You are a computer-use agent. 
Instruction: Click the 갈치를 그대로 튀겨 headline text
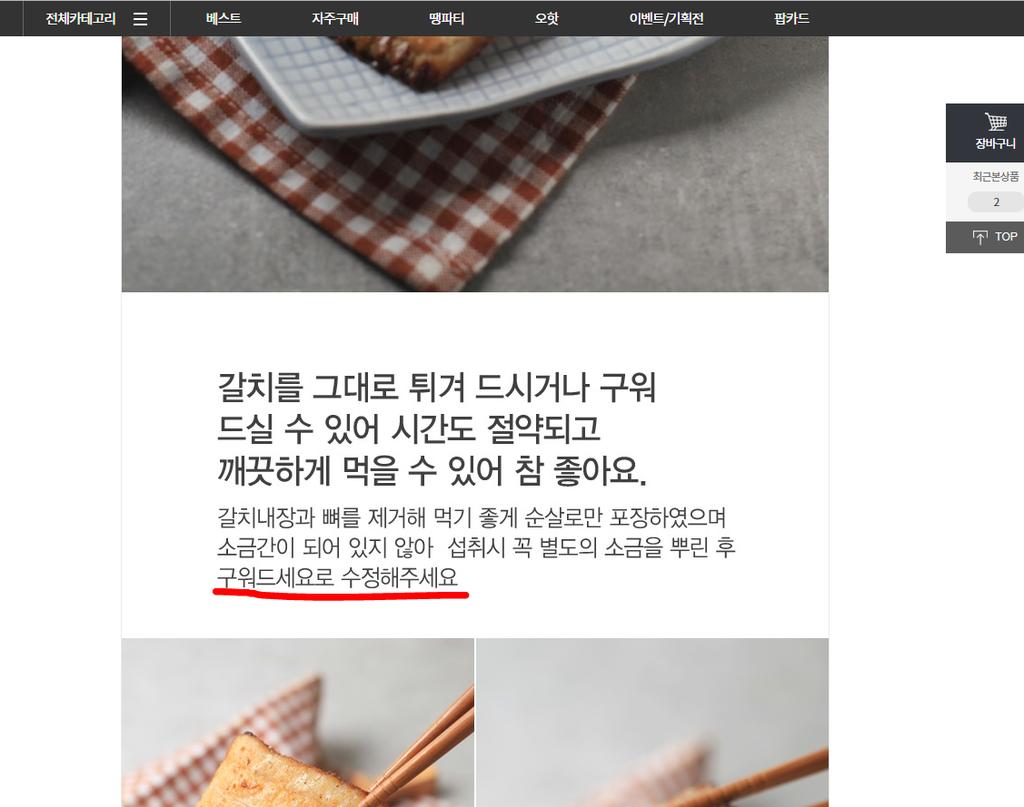pos(436,428)
